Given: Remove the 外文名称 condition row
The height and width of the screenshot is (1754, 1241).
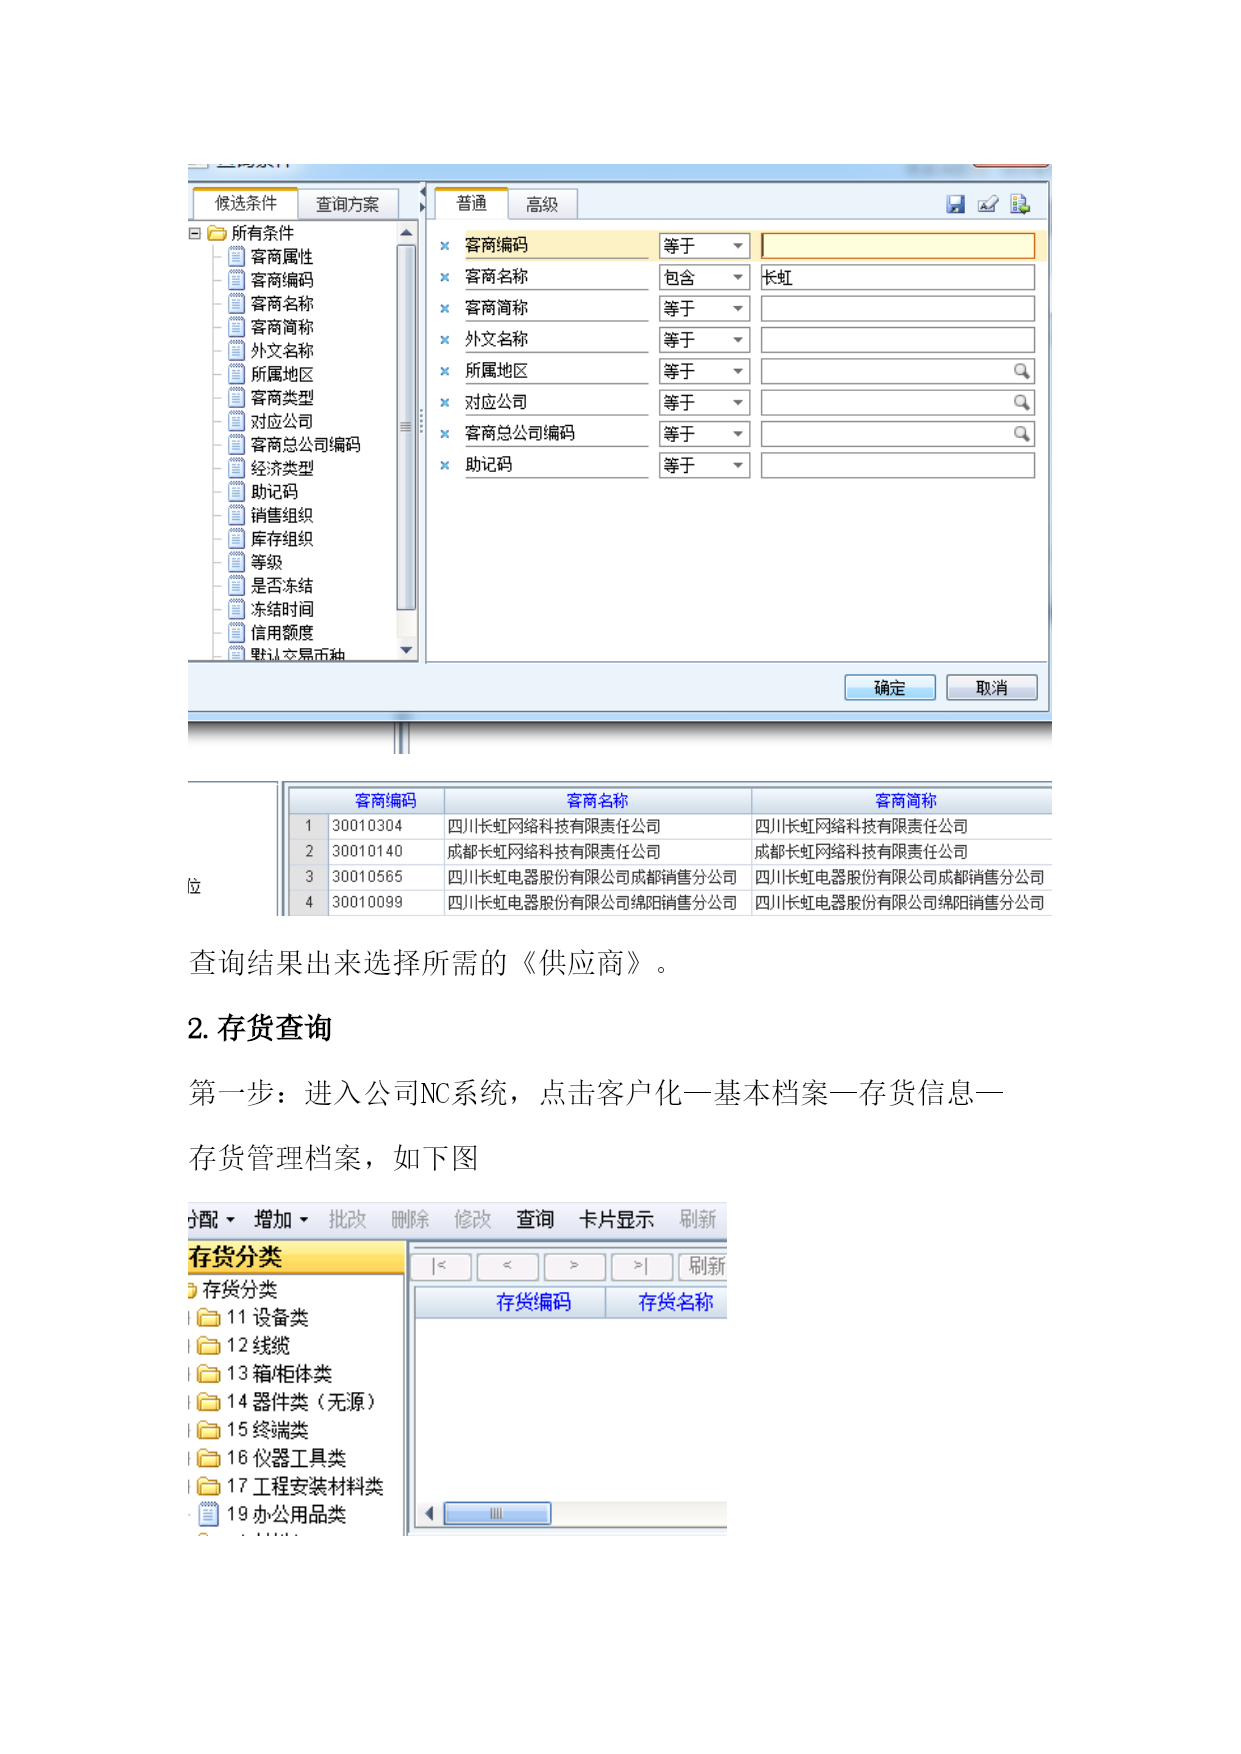Looking at the screenshot, I should click(x=445, y=340).
